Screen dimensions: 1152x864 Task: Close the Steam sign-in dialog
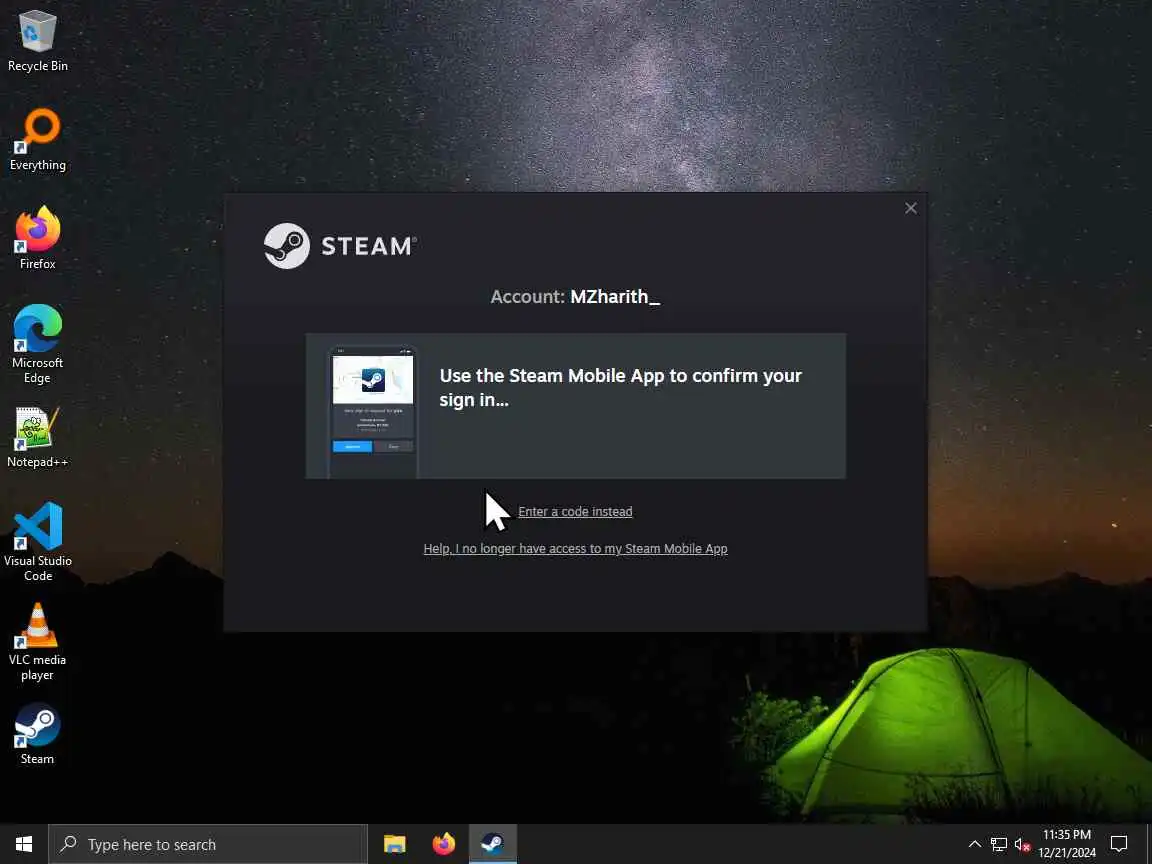pyautogui.click(x=910, y=208)
